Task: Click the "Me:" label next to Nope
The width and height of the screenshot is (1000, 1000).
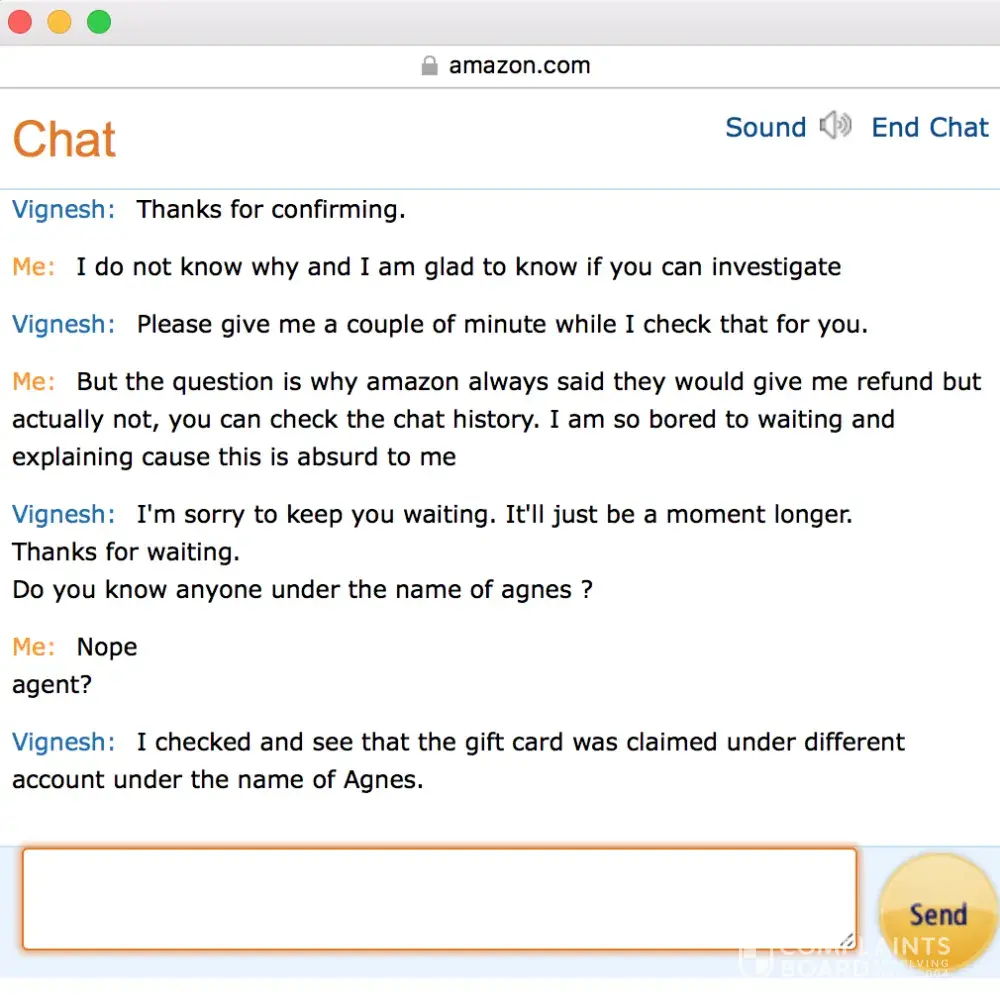Action: (x=34, y=647)
